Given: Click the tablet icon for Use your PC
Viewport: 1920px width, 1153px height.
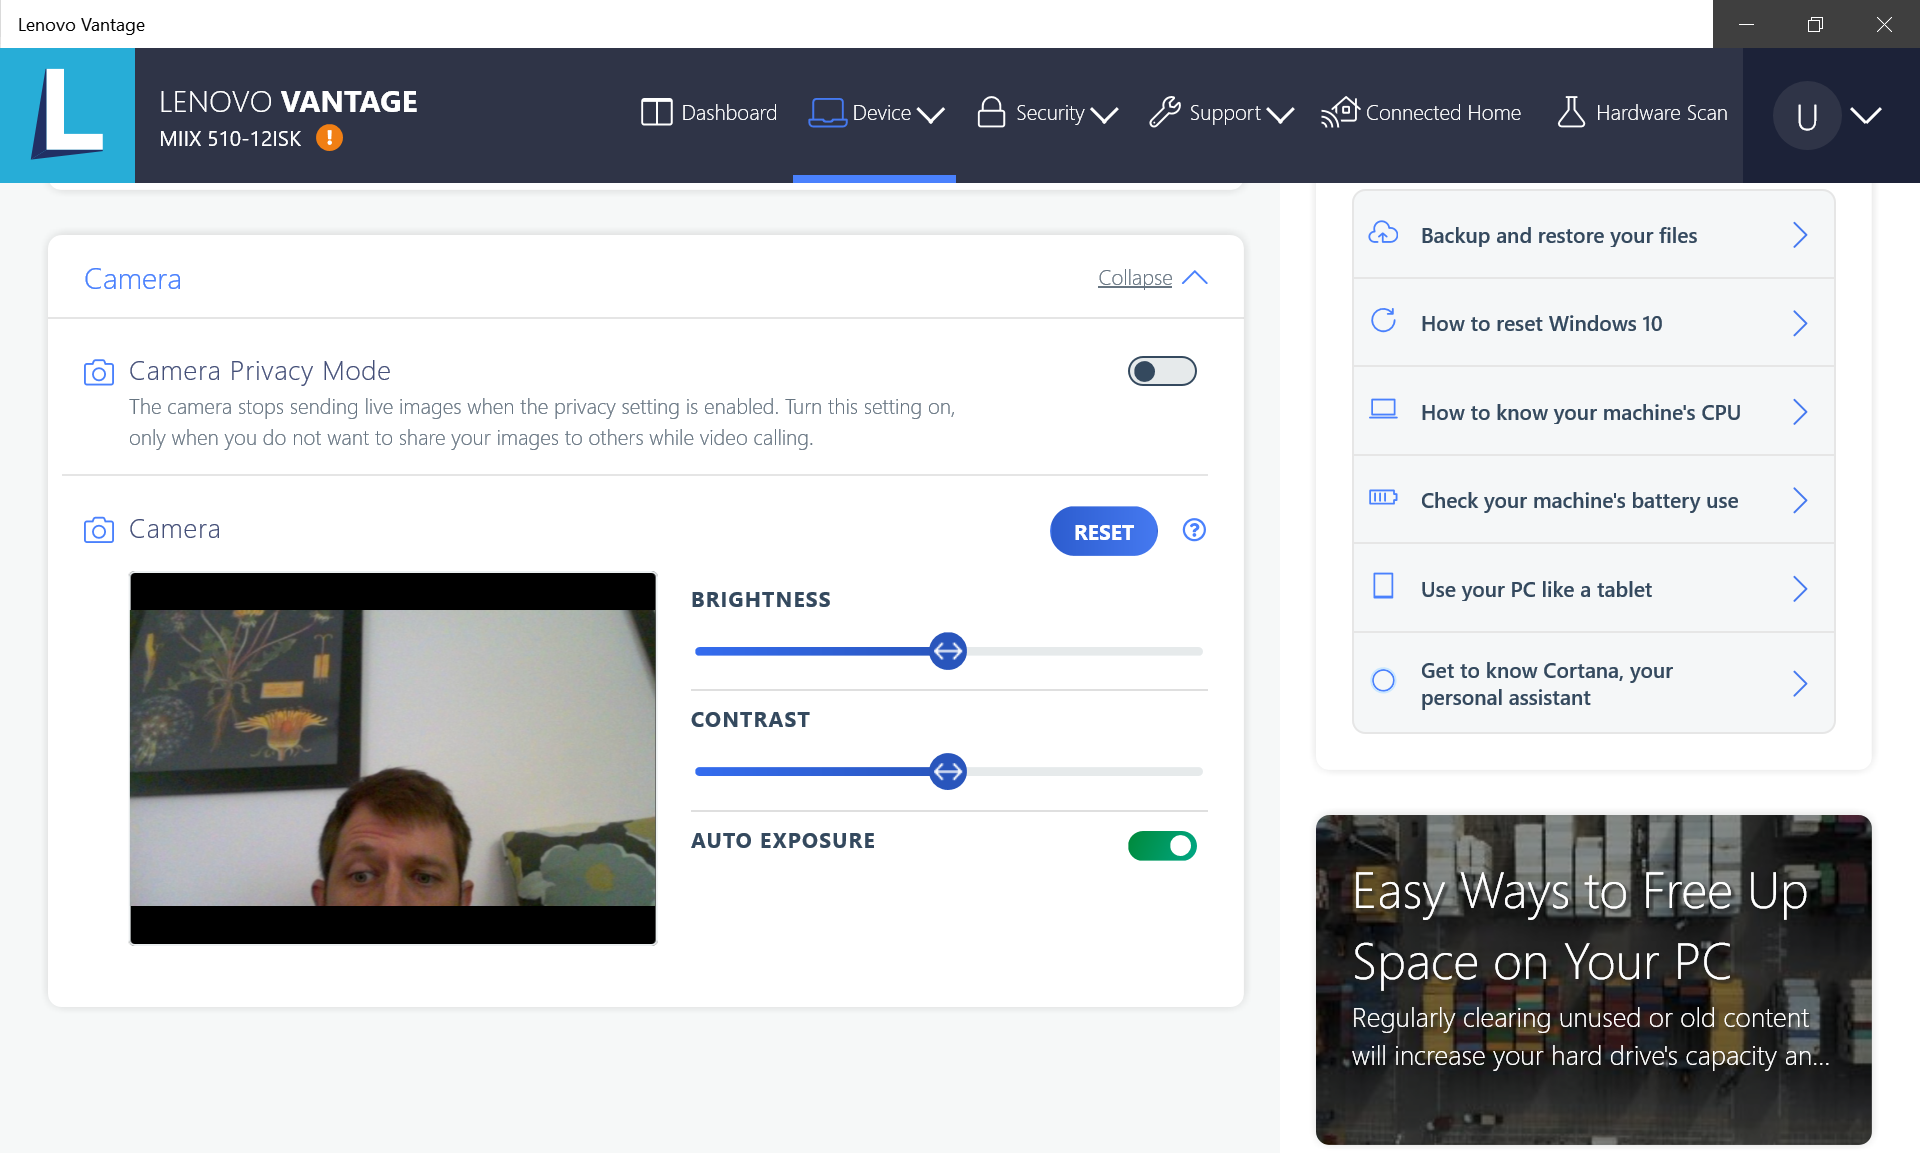Looking at the screenshot, I should pyautogui.click(x=1383, y=586).
